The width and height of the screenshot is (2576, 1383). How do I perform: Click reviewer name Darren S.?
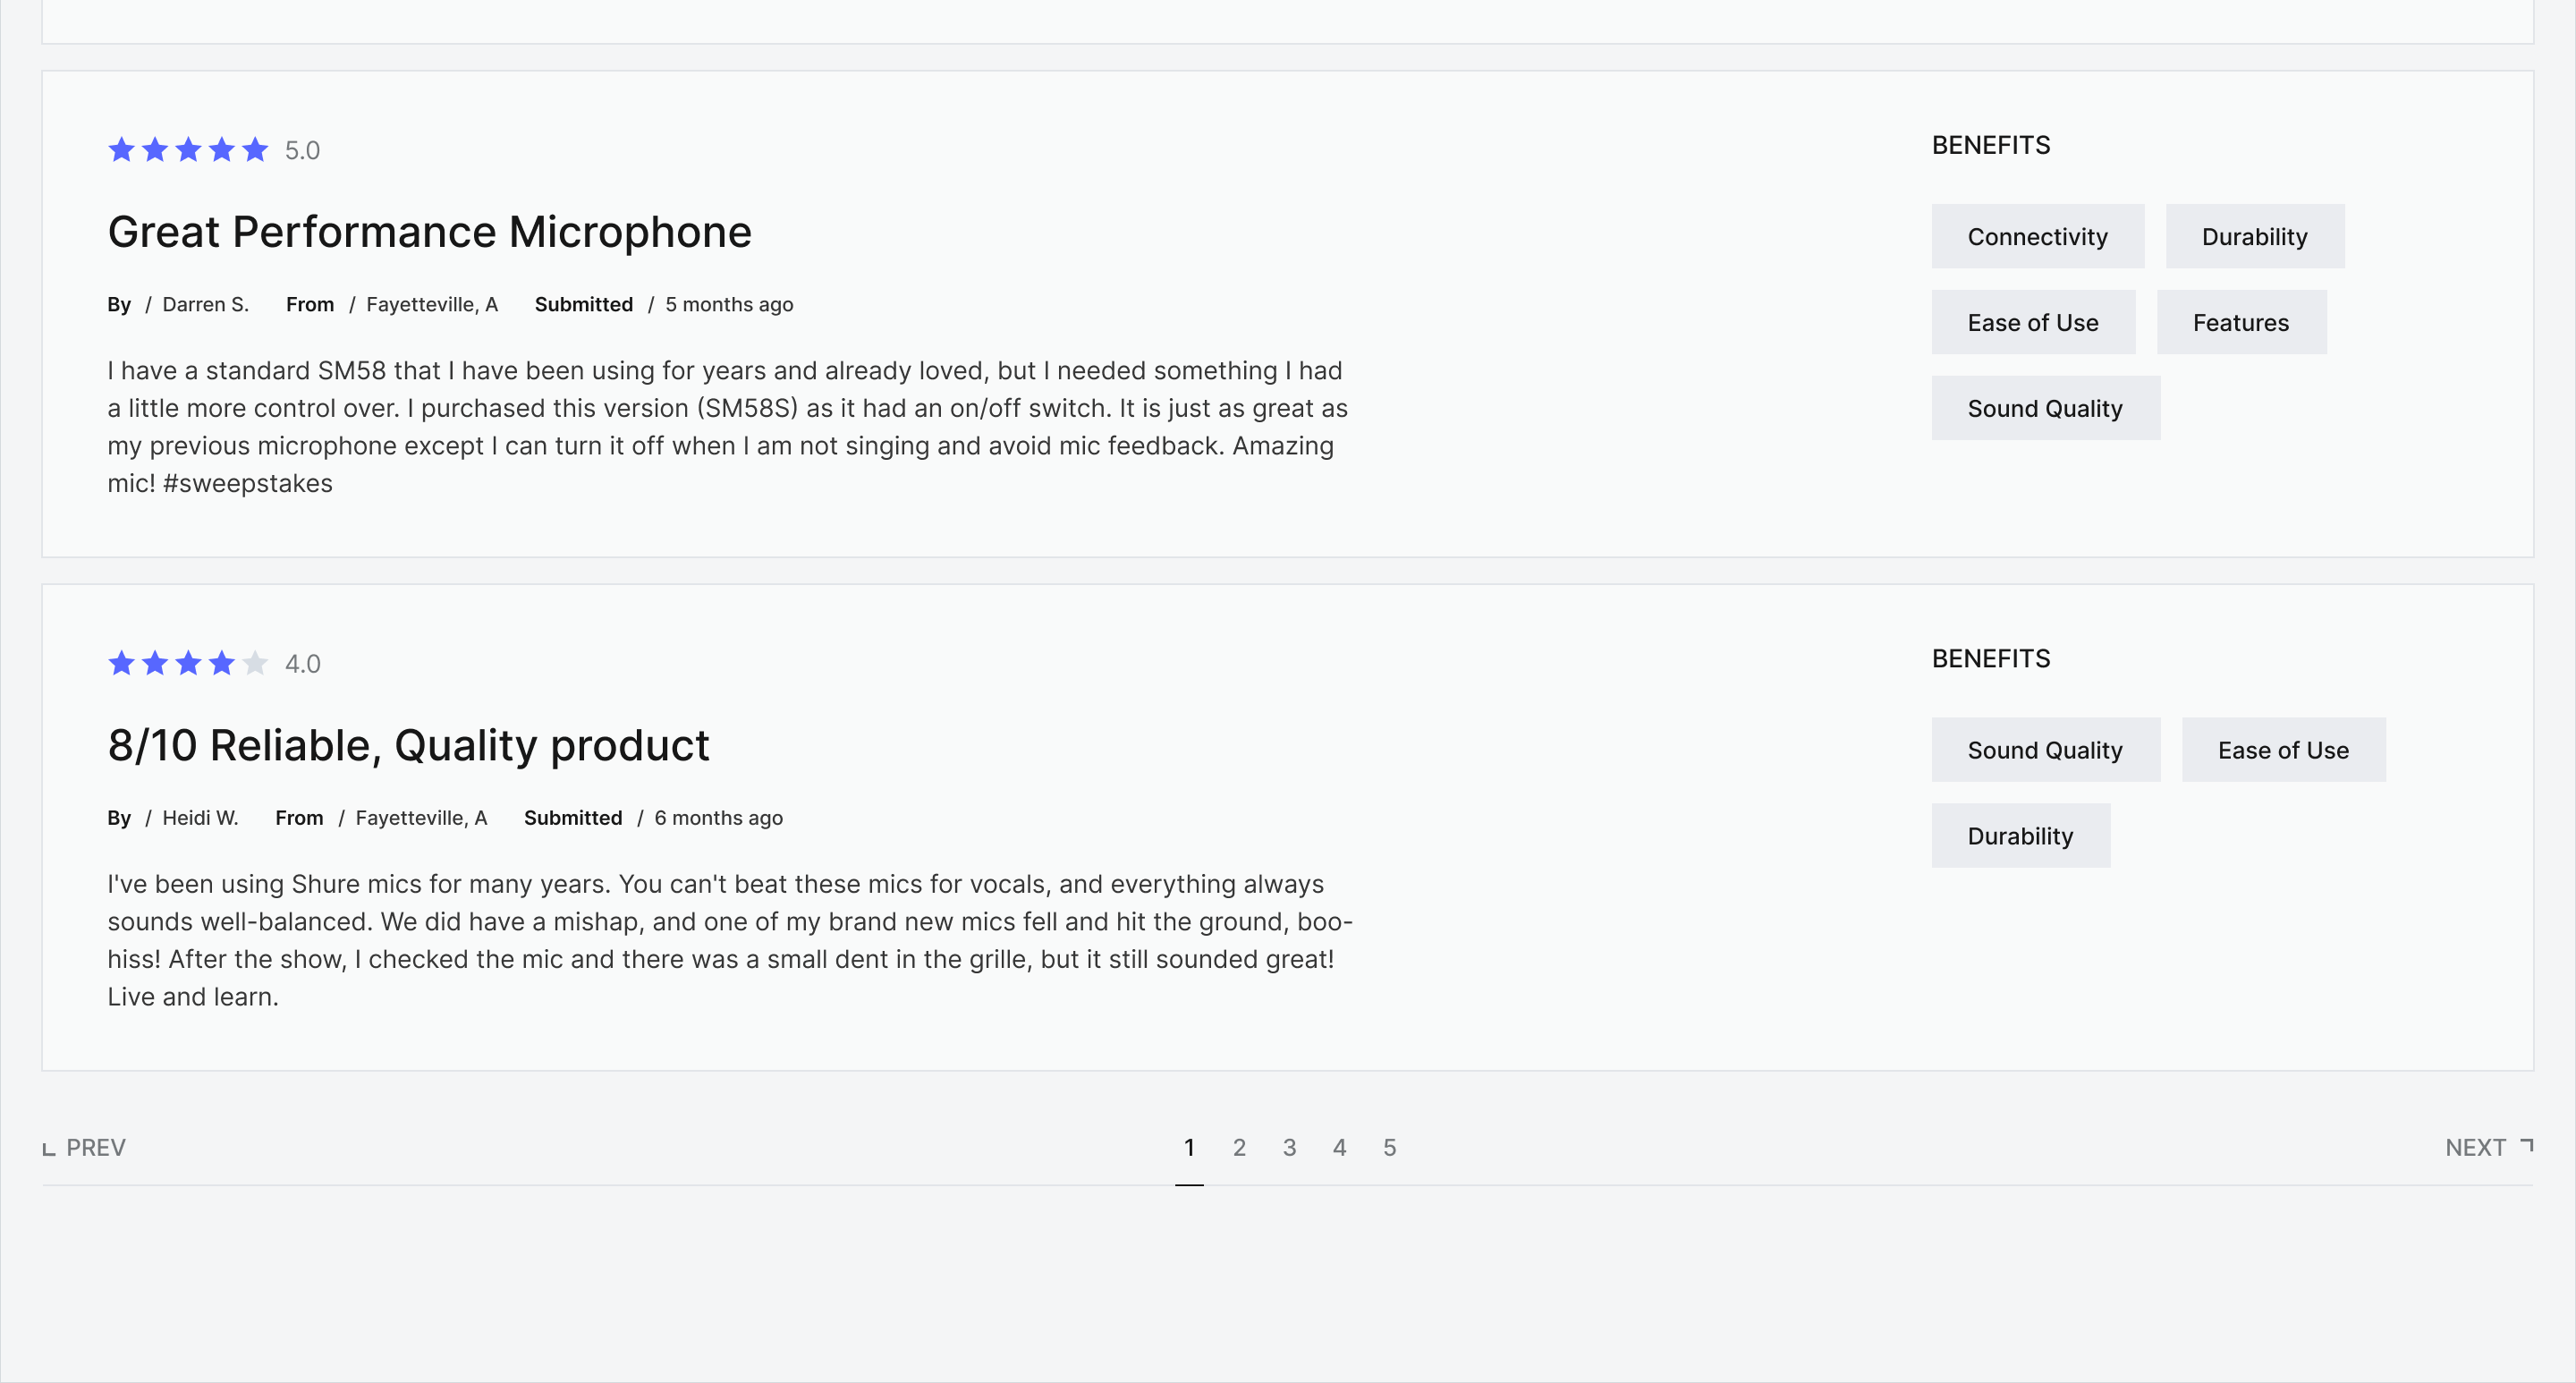tap(205, 305)
